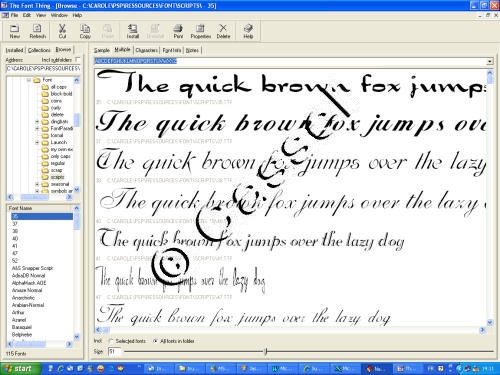Click the Delete toolbar icon
This screenshot has width=500, height=375.
[223, 31]
